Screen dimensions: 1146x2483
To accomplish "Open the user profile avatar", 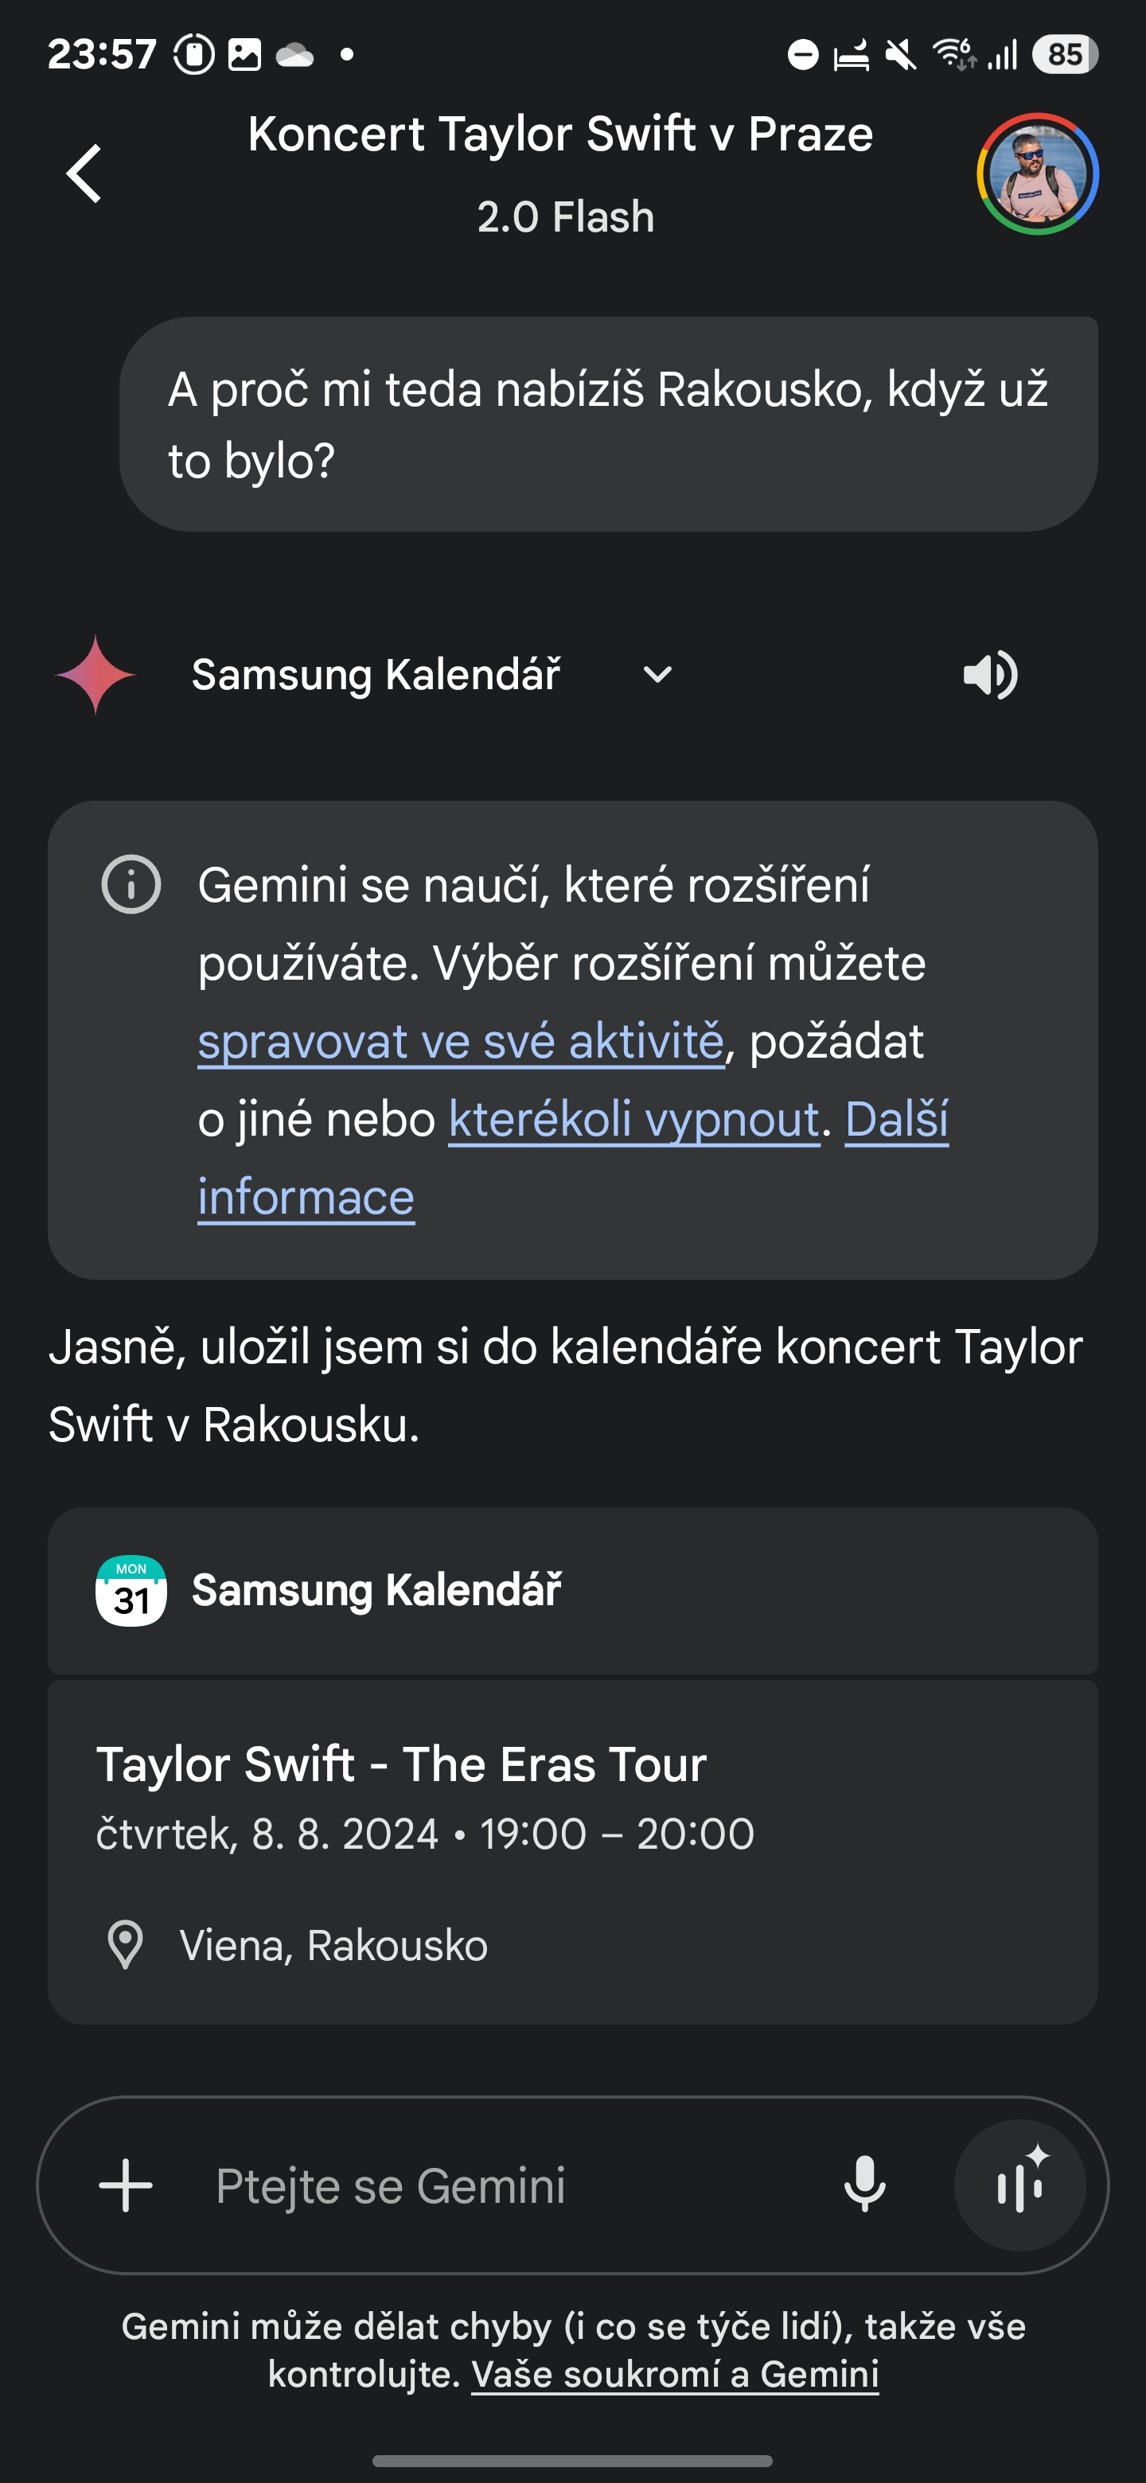I will [x=1037, y=174].
